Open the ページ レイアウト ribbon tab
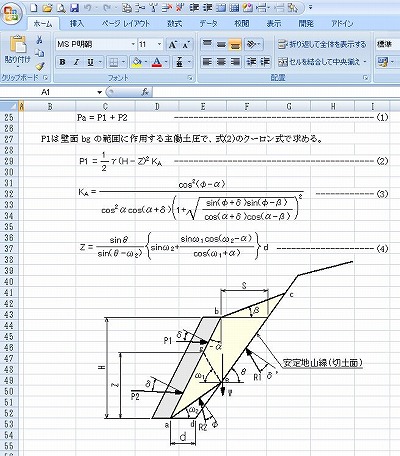This screenshot has width=400, height=456. pos(126,24)
